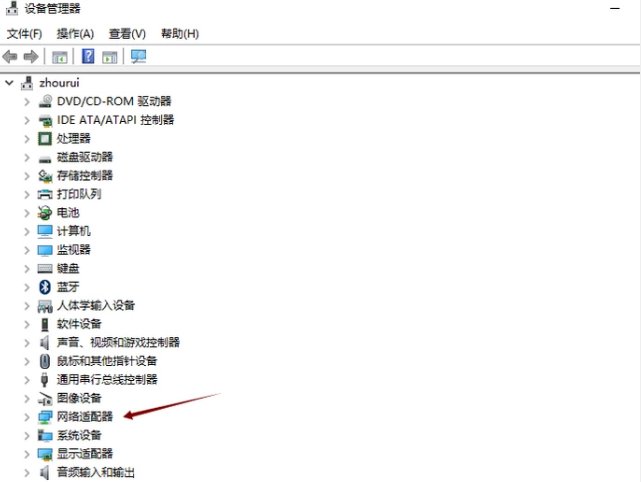Select the 网络适配器 label
The width and height of the screenshot is (643, 482).
(x=85, y=417)
